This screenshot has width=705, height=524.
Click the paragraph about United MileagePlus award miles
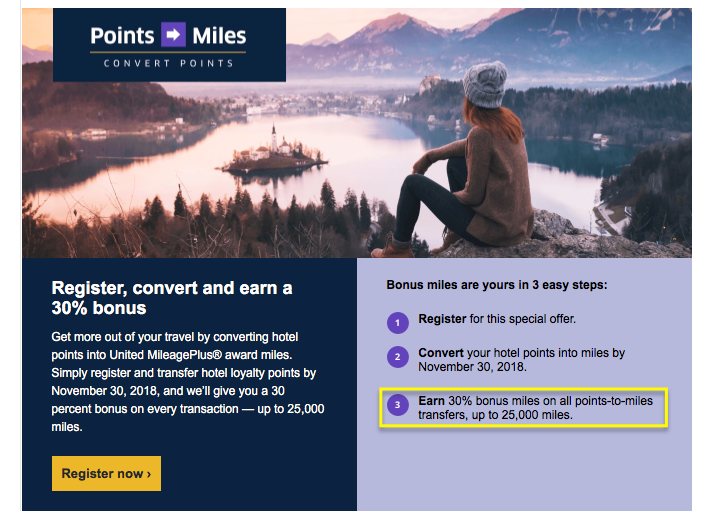coord(187,382)
